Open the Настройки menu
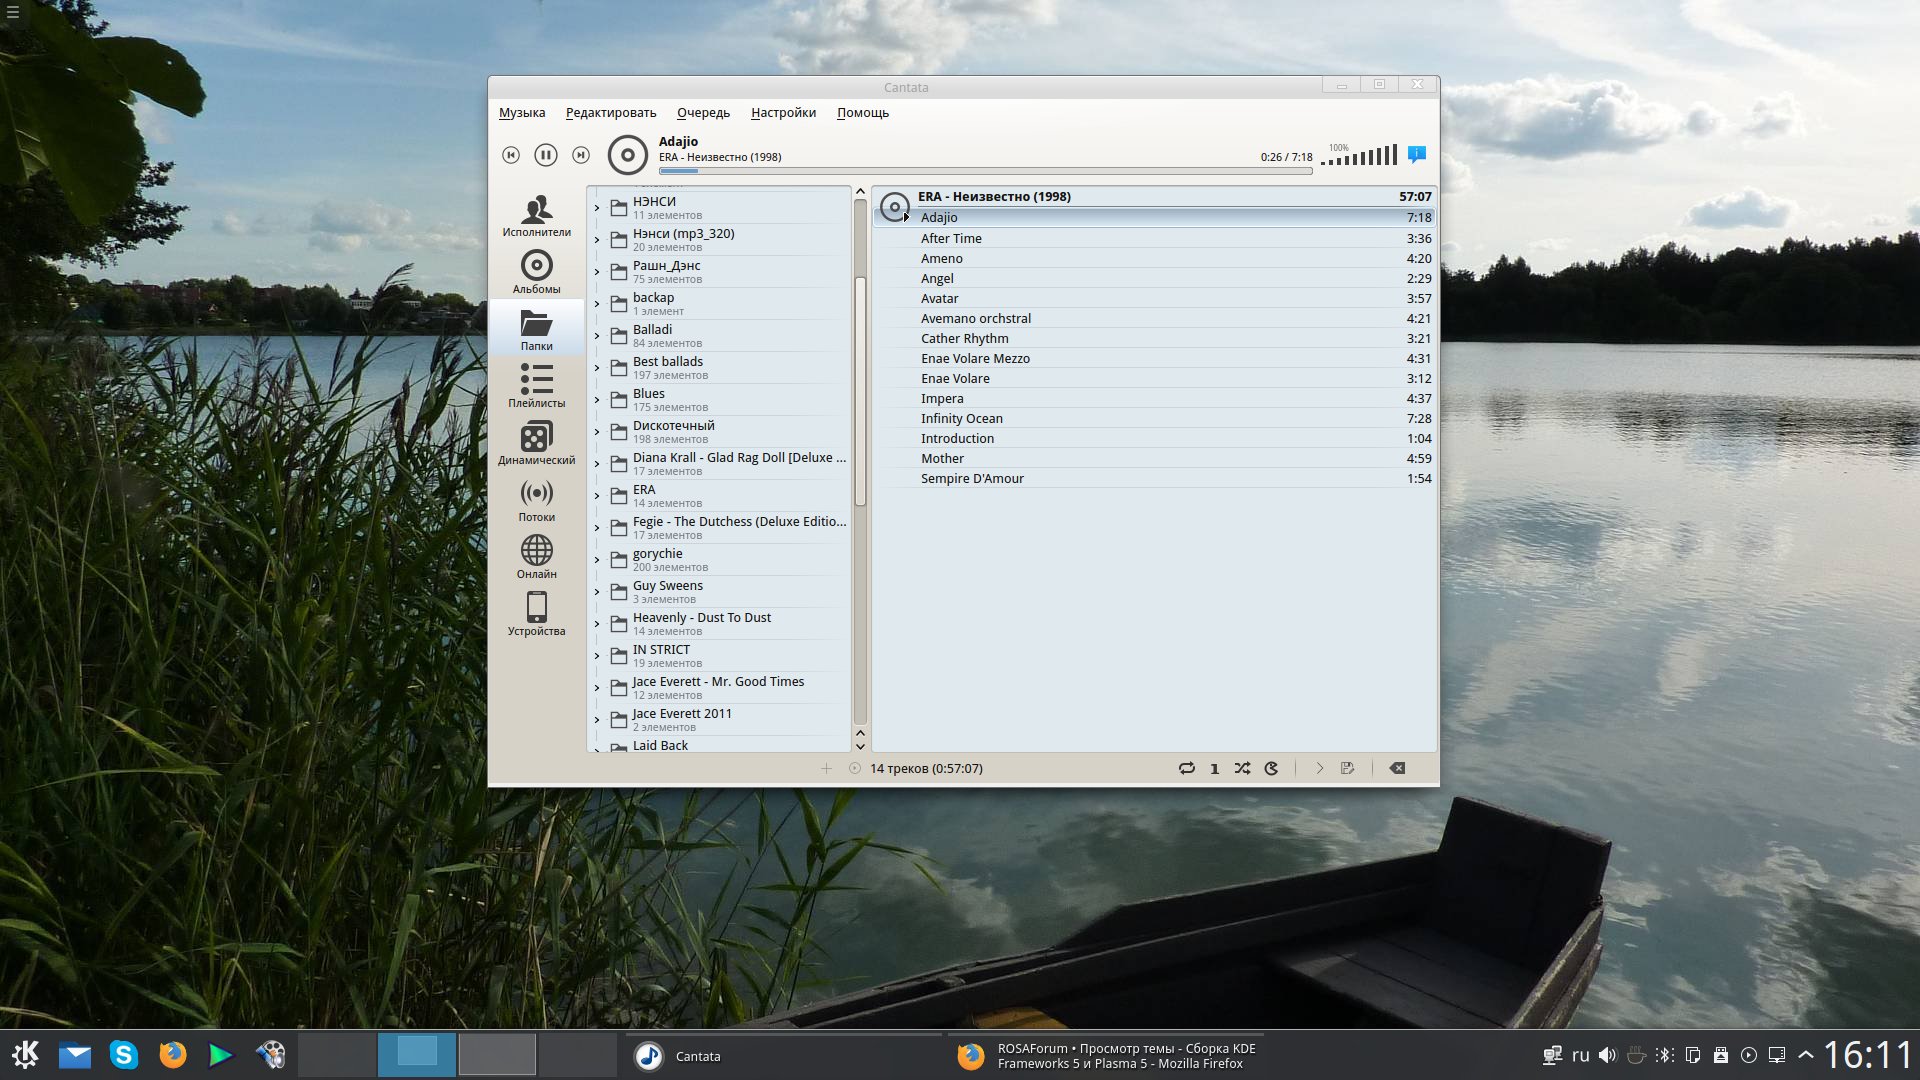 point(783,112)
